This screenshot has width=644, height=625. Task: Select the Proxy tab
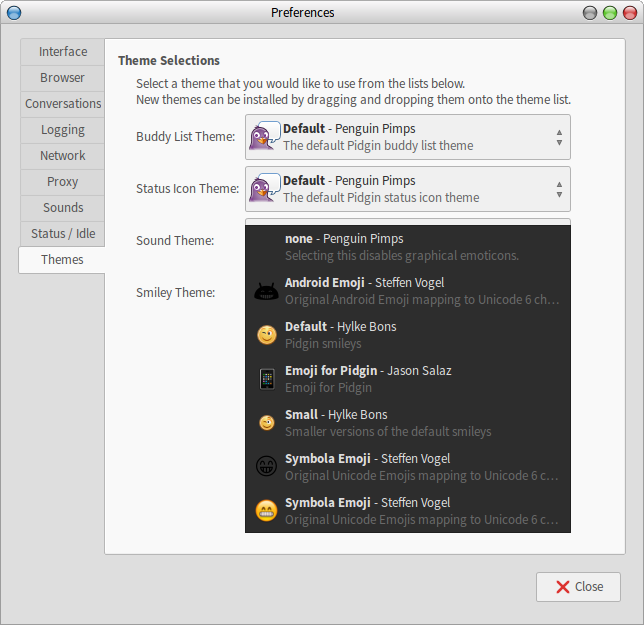click(x=63, y=182)
